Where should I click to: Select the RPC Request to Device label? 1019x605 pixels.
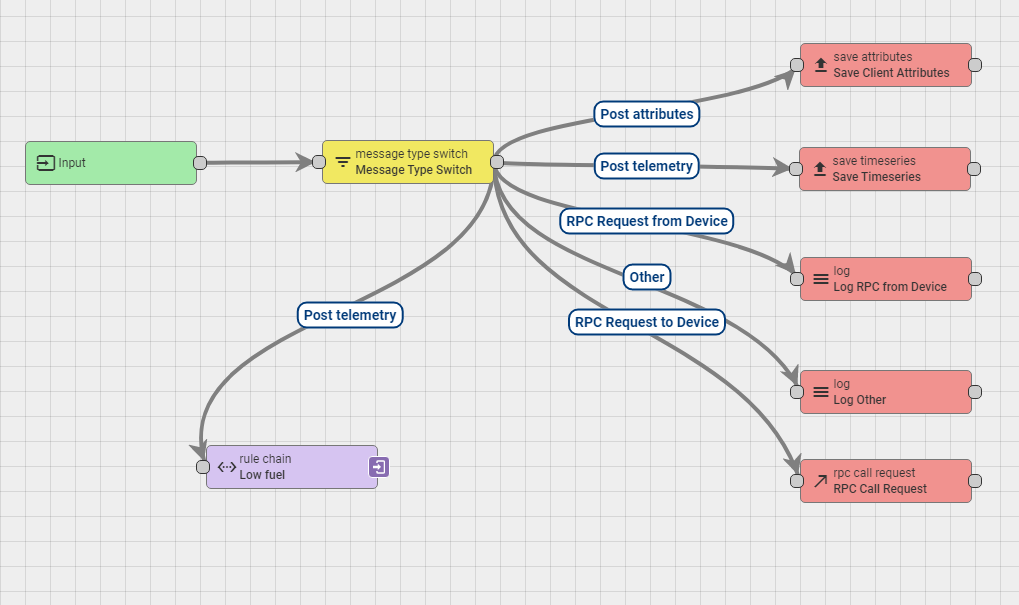pos(646,321)
